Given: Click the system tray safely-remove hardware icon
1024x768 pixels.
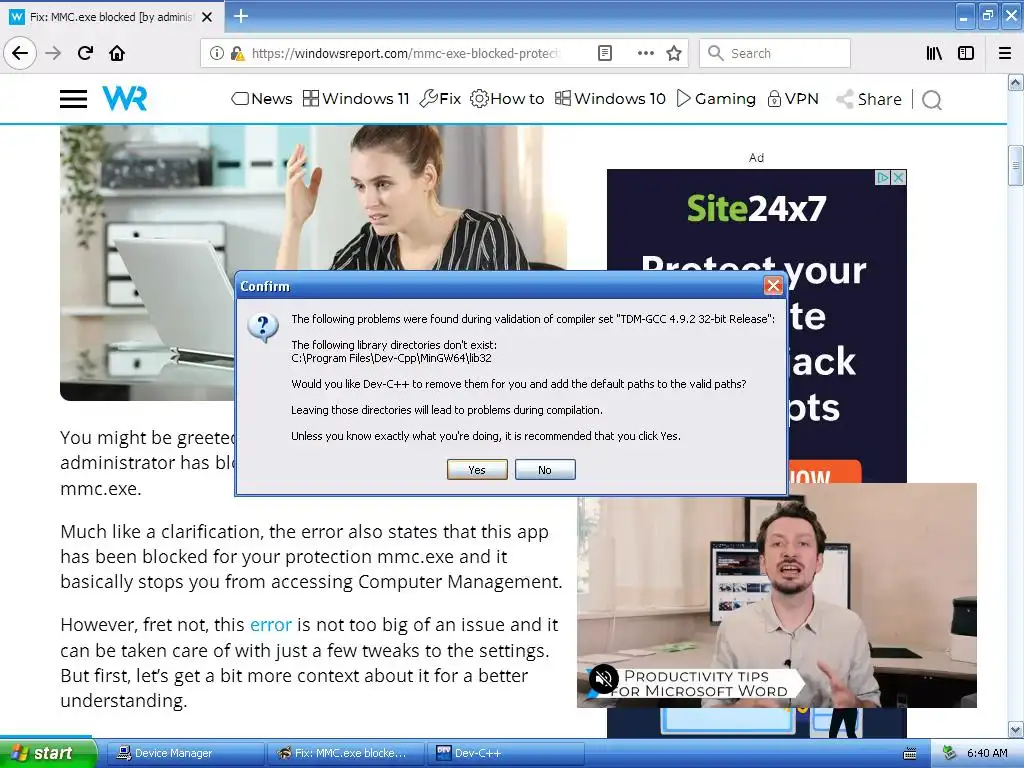Looking at the screenshot, I should coord(949,753).
